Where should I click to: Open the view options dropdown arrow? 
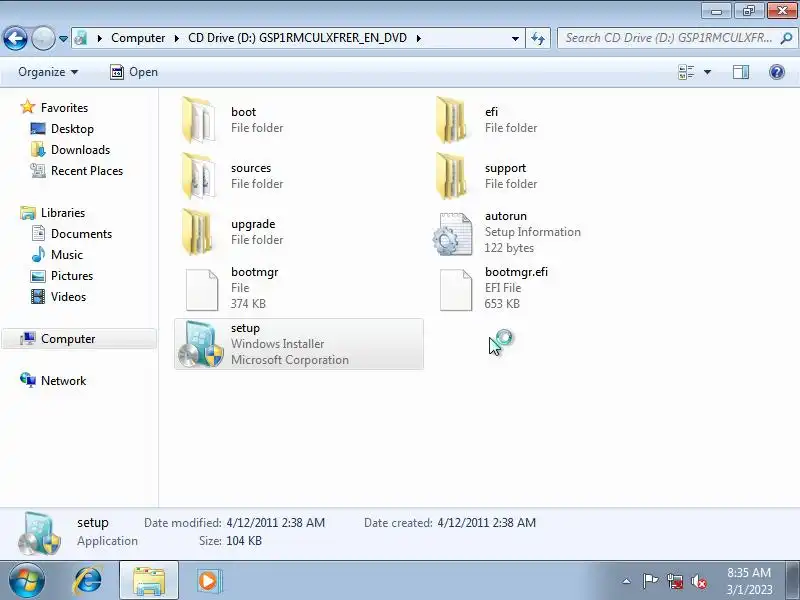coord(708,72)
